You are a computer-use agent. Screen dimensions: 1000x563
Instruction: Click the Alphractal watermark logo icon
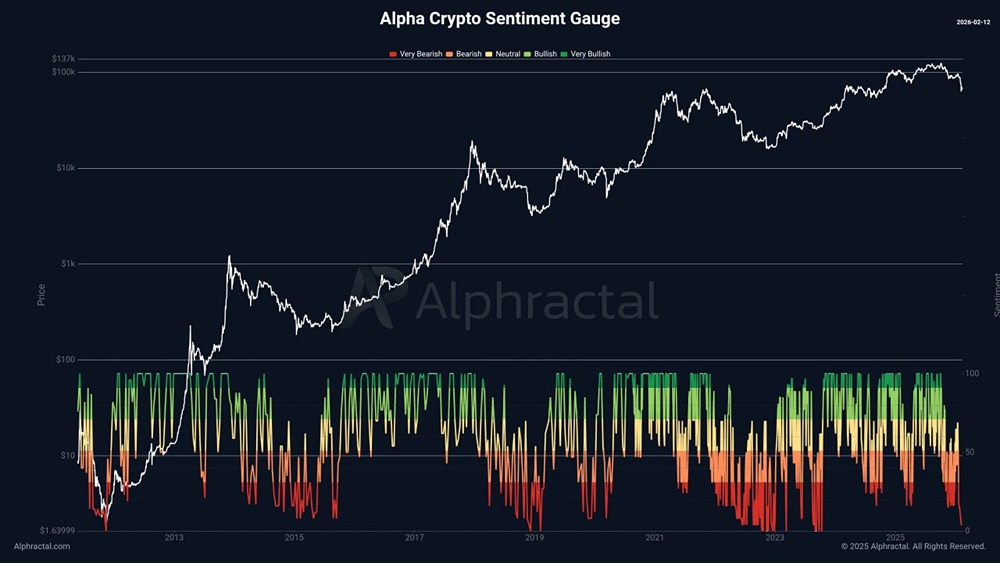[x=372, y=297]
